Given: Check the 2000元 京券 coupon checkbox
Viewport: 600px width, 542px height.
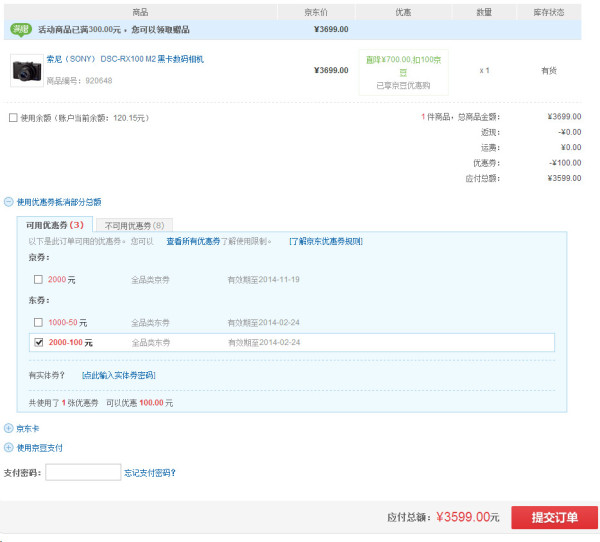Looking at the screenshot, I should (x=38, y=279).
